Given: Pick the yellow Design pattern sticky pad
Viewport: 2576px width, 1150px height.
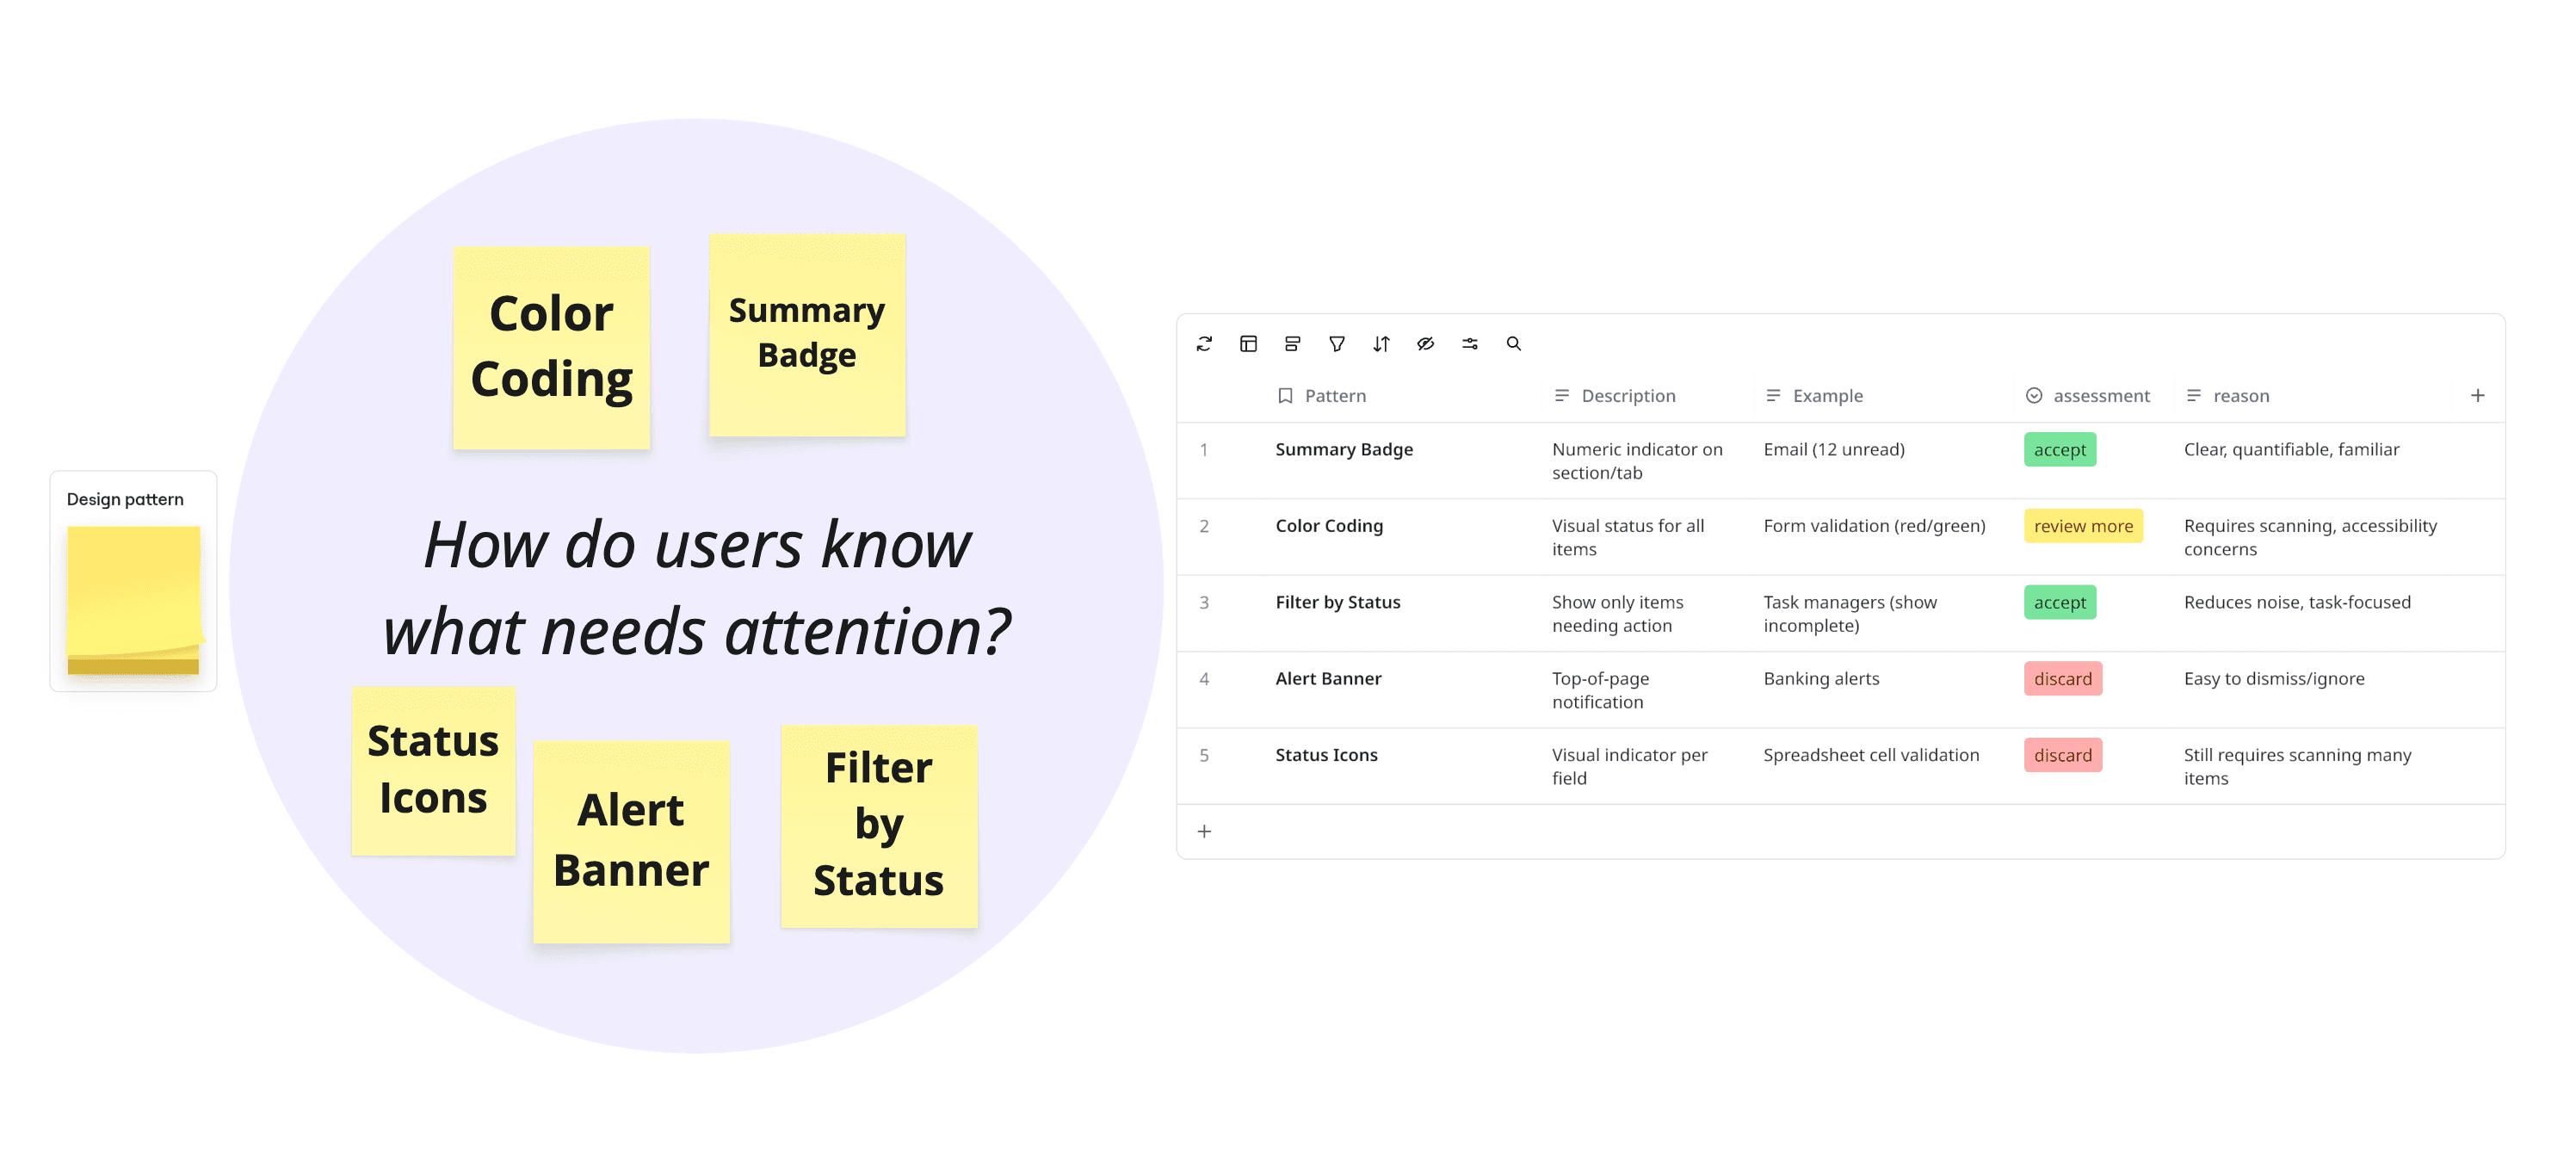Looking at the screenshot, I should coord(134,600).
